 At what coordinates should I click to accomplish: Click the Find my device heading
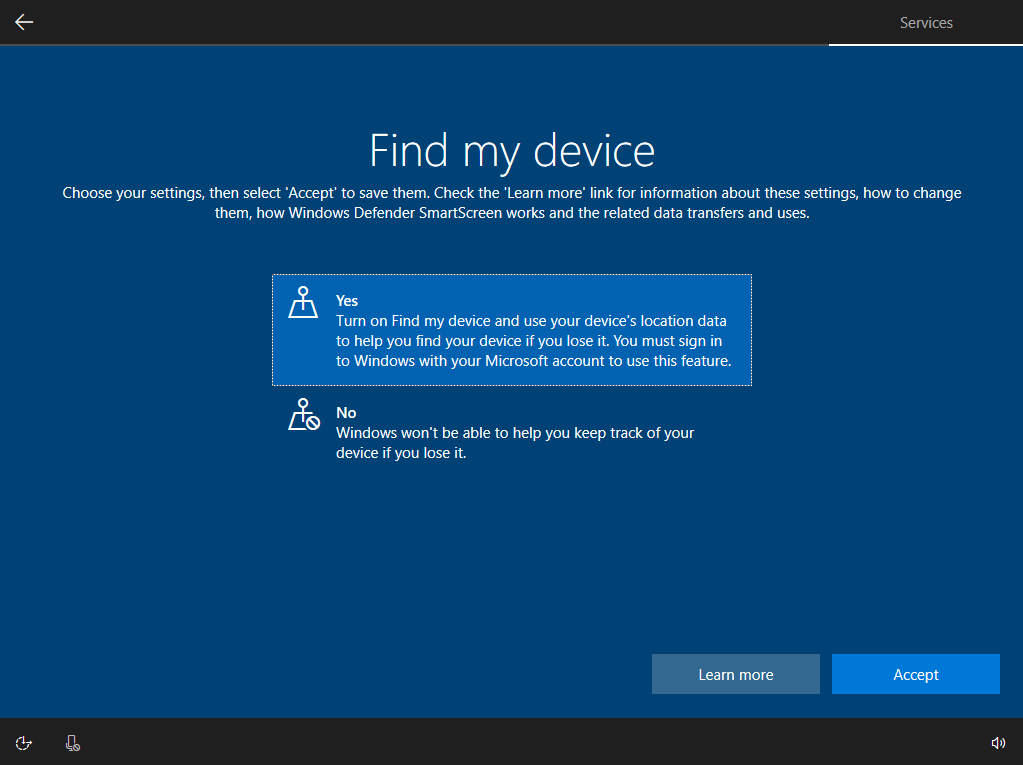tap(512, 151)
